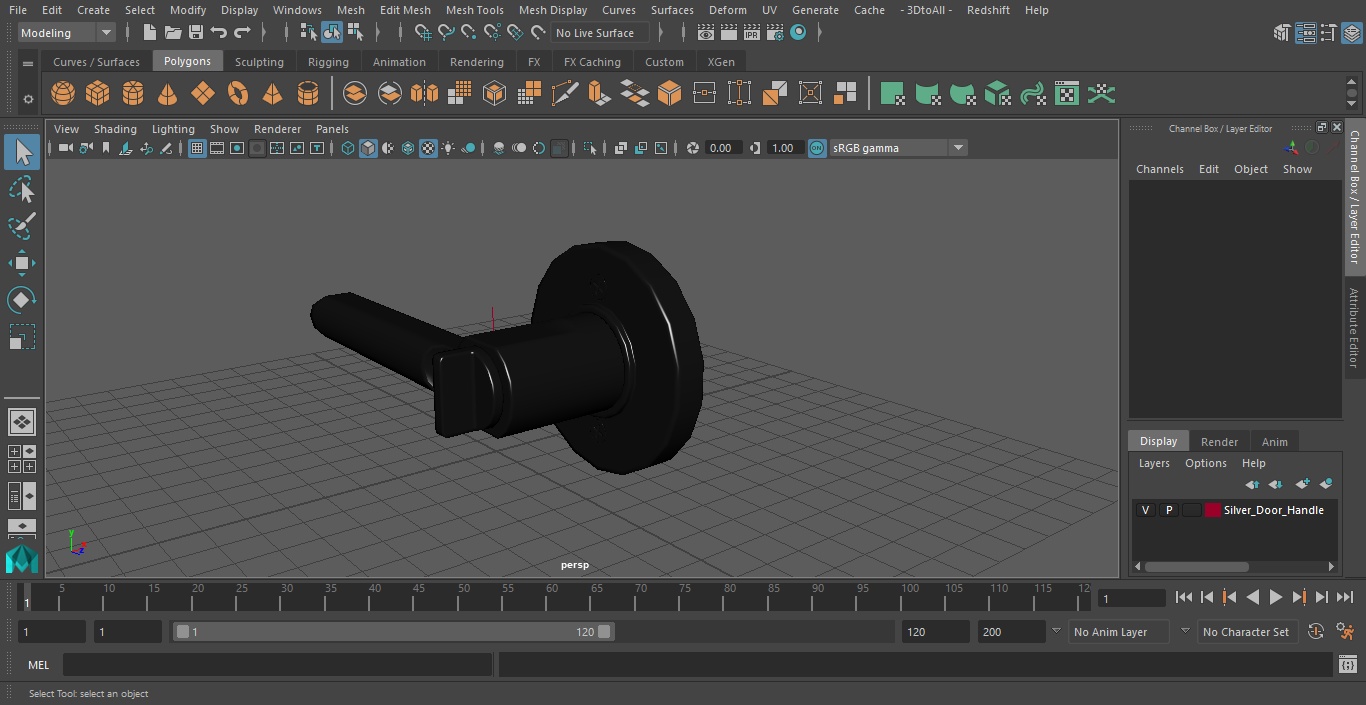Click the New Scene icon

[x=150, y=33]
